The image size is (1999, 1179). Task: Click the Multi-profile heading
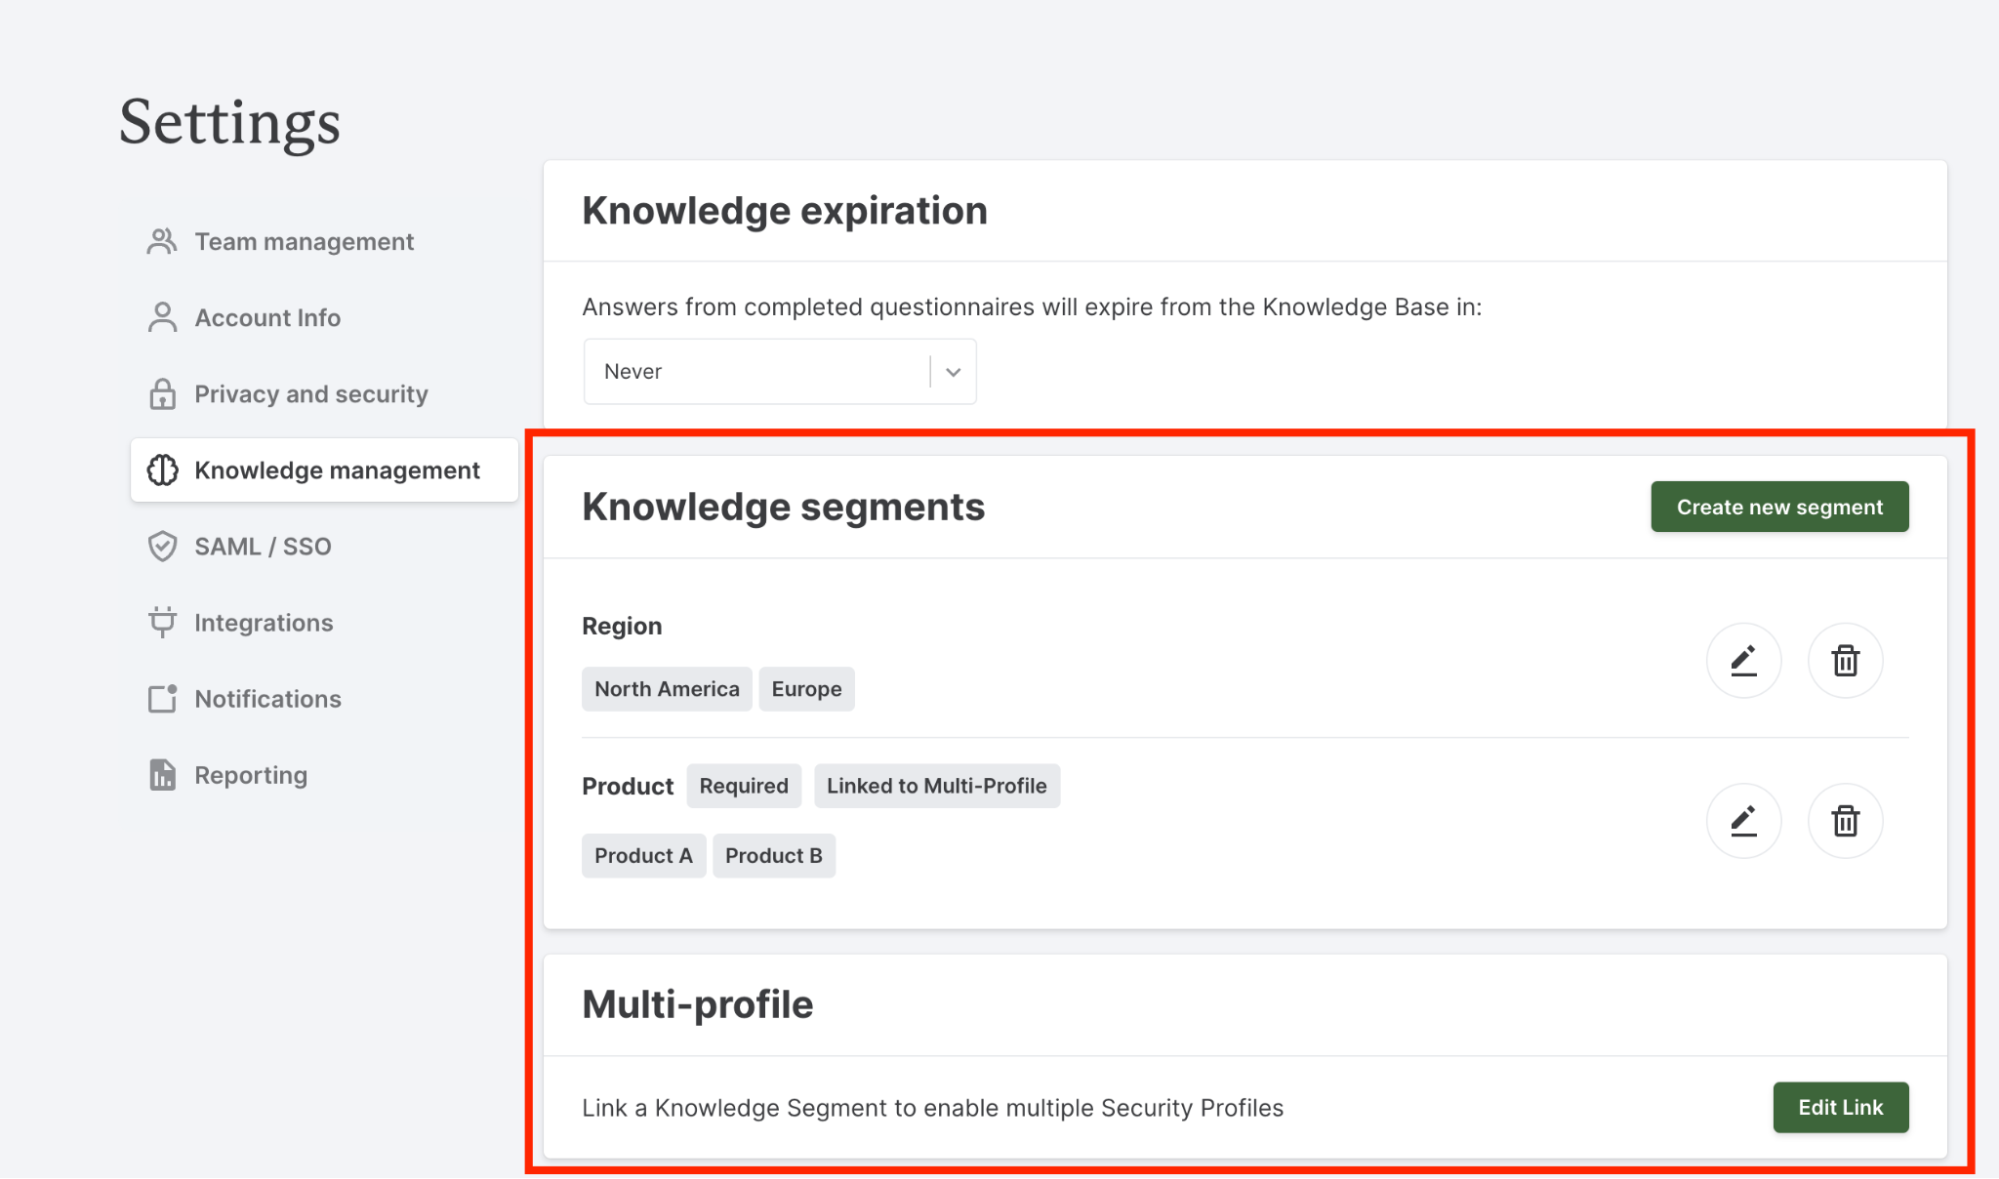(697, 1004)
